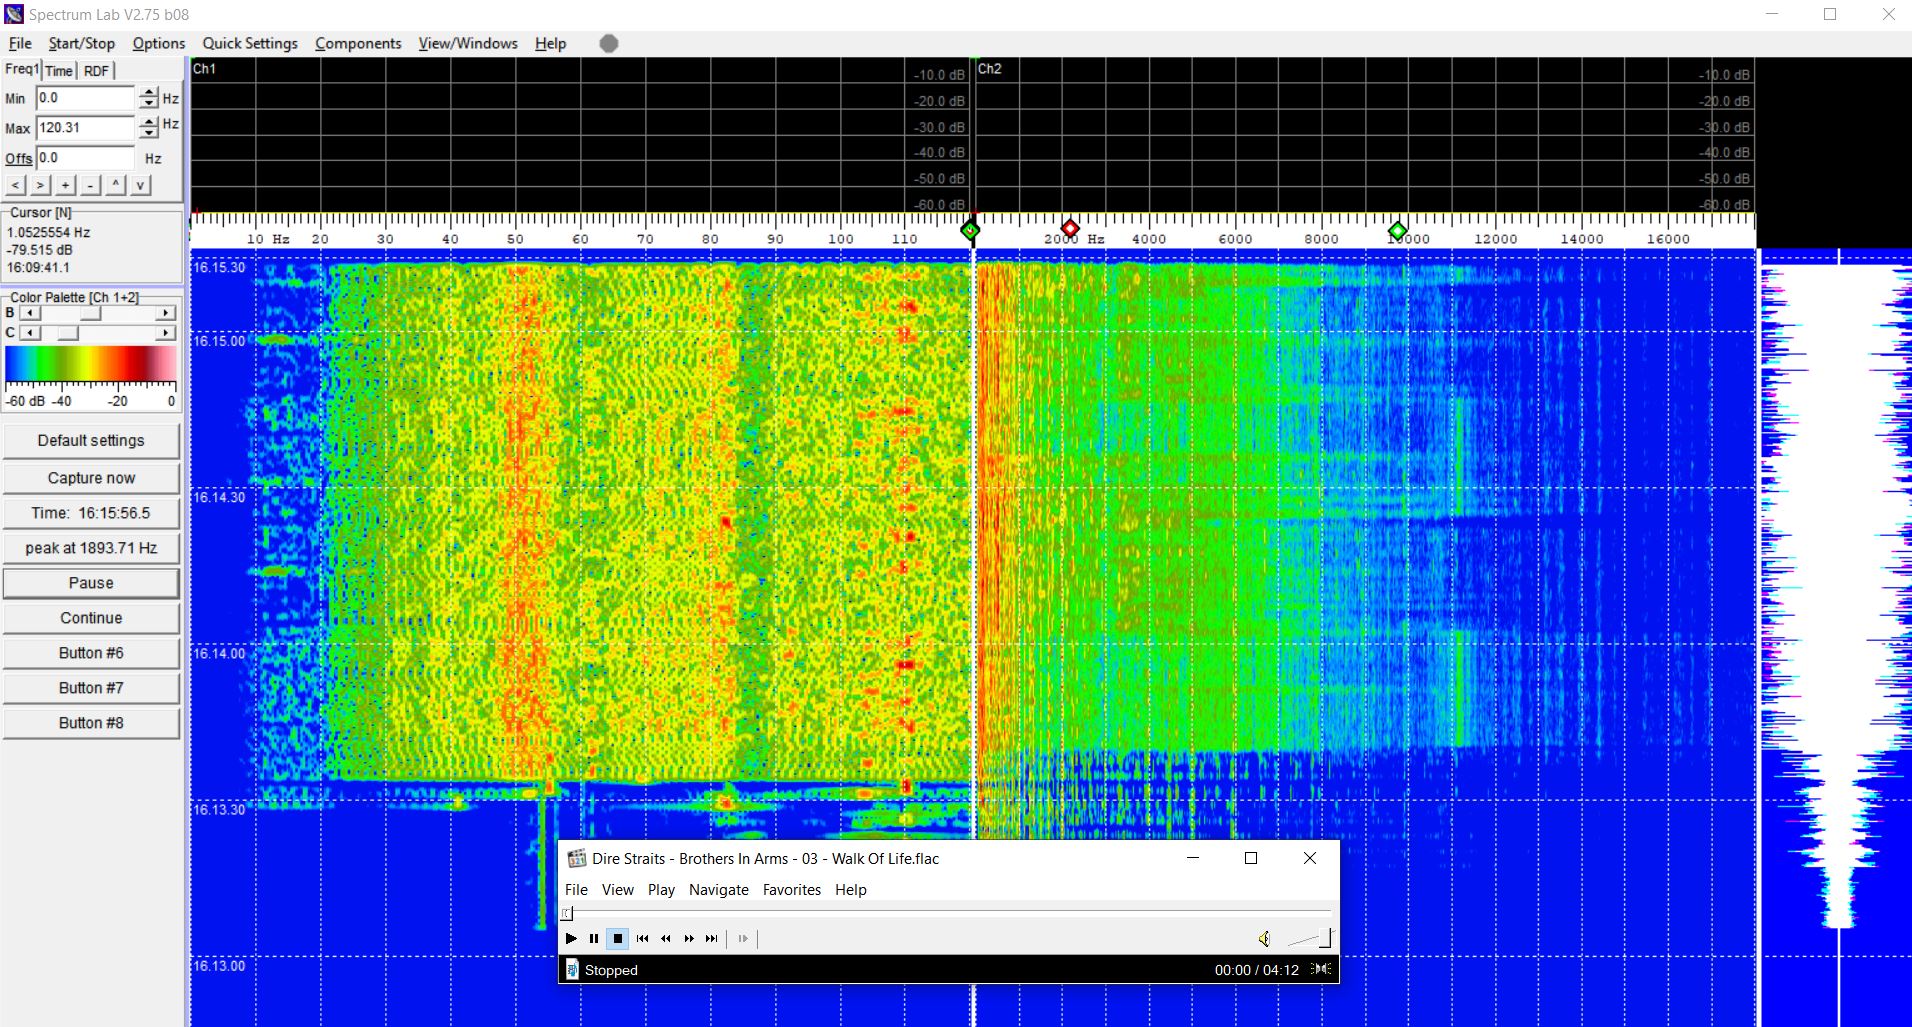
Task: Mute audio with the speaker icon
Action: tap(1264, 938)
